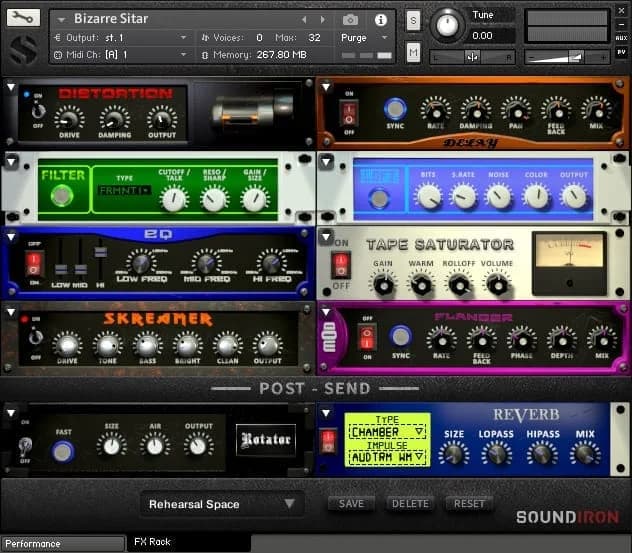This screenshot has width=632, height=553.
Task: Open the camera snapshot view
Action: click(350, 19)
